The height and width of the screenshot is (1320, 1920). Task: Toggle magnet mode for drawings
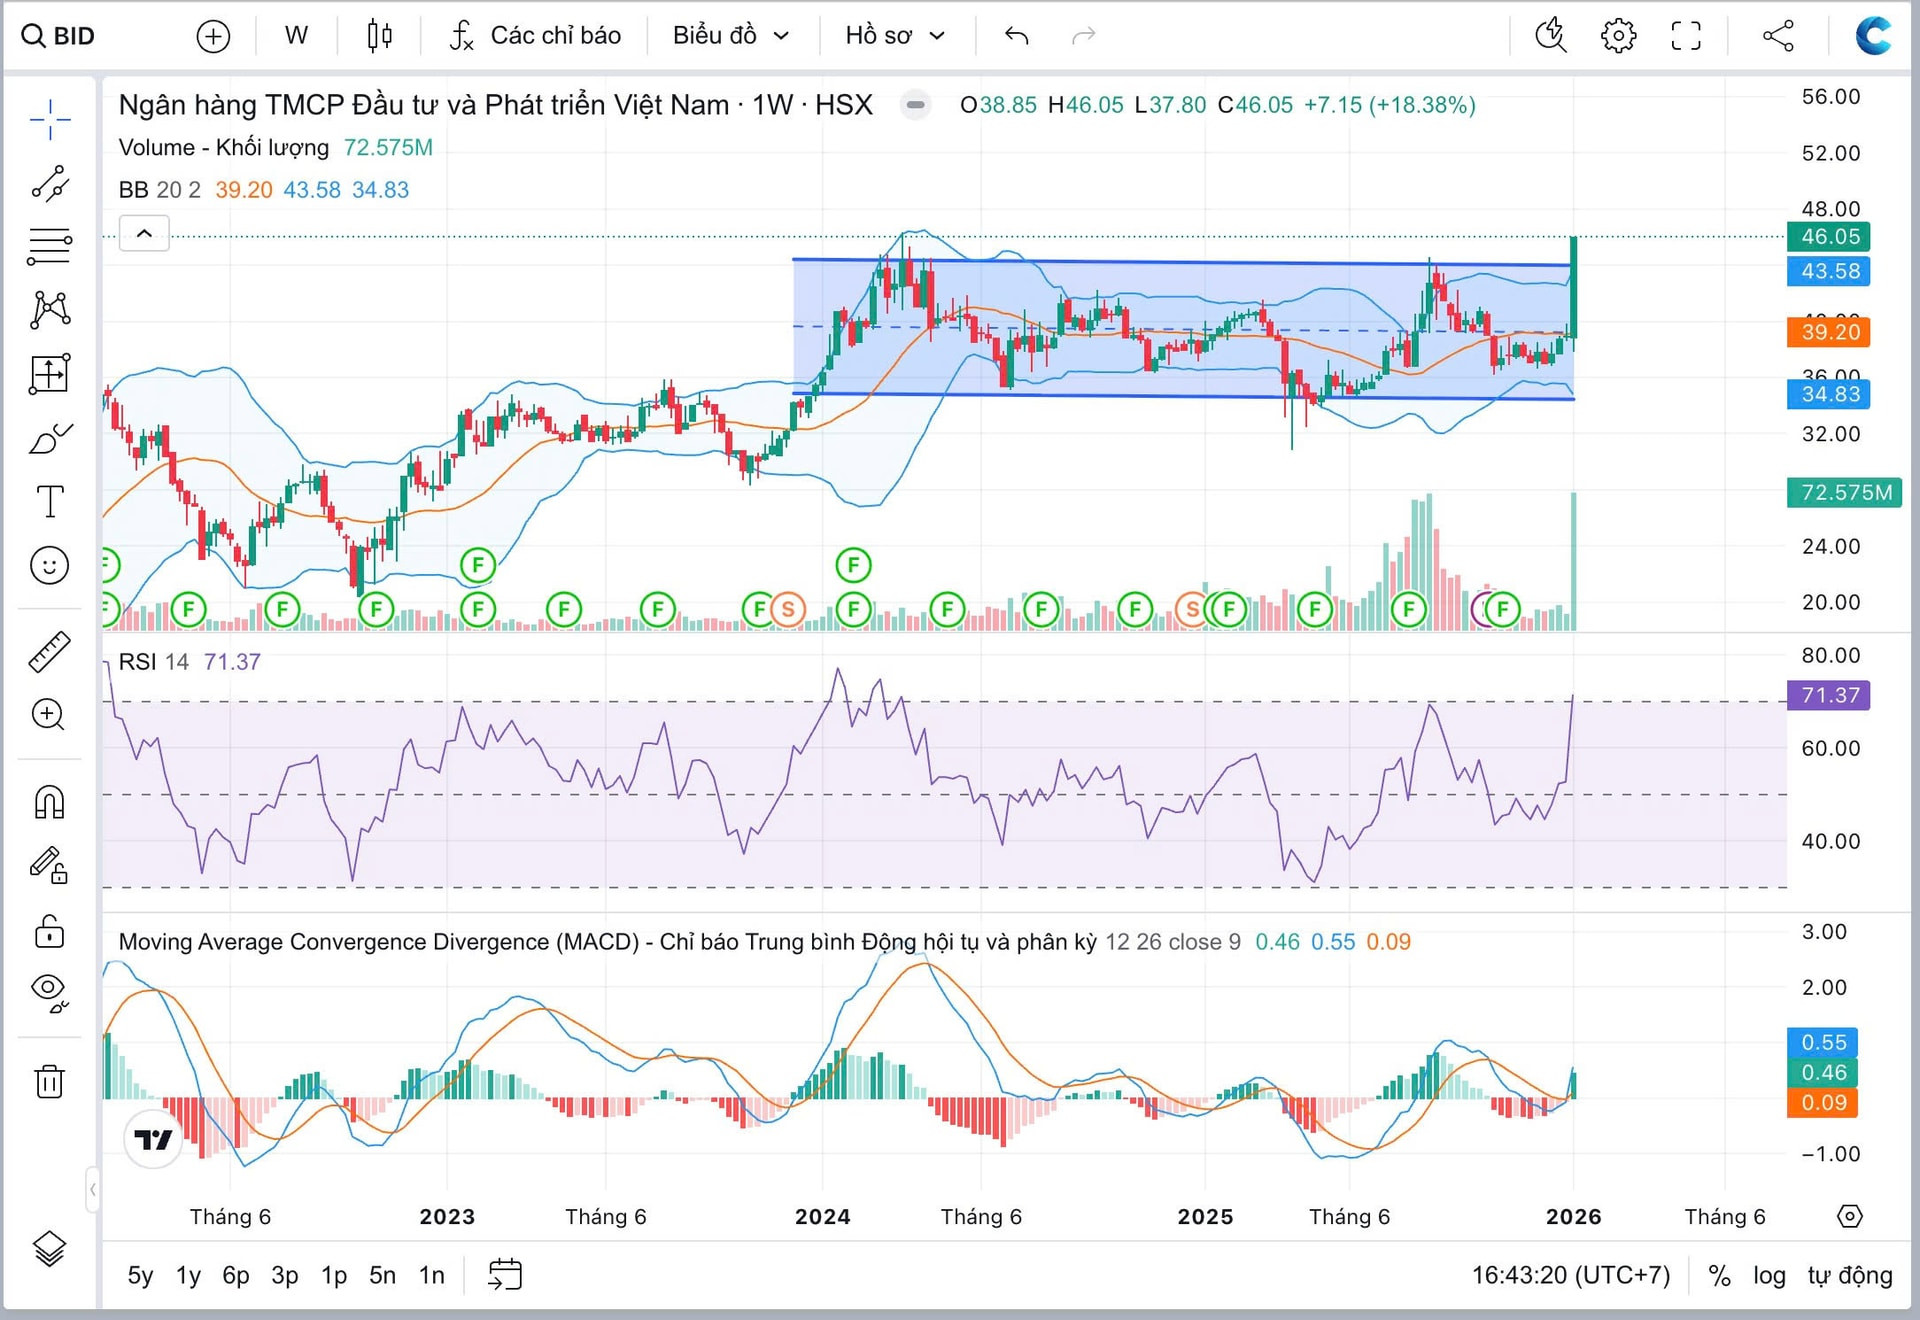[49, 802]
